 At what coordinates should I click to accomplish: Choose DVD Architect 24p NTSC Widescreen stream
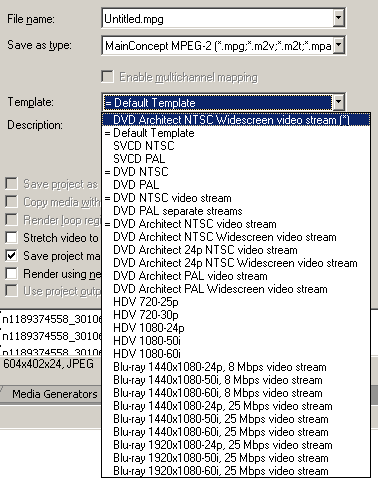point(236,263)
